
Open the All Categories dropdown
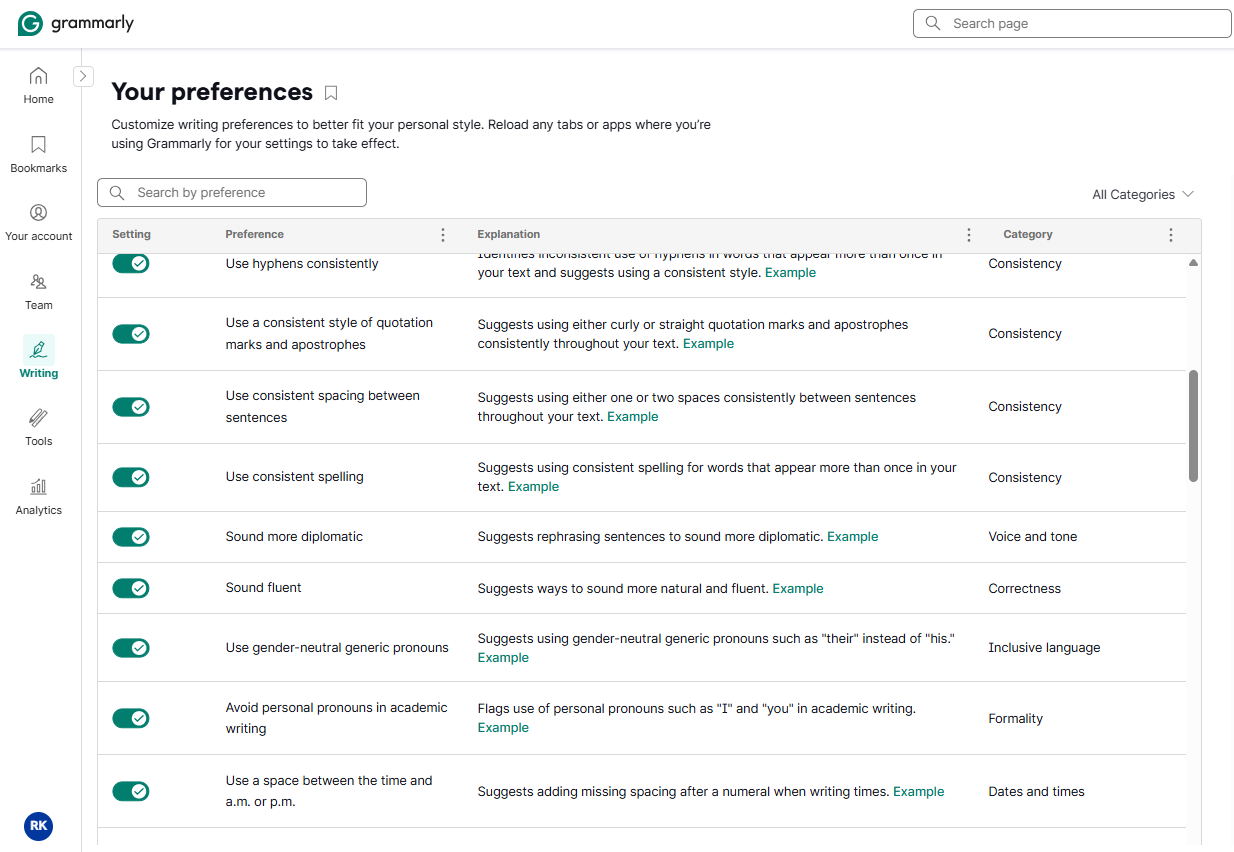pos(1143,194)
